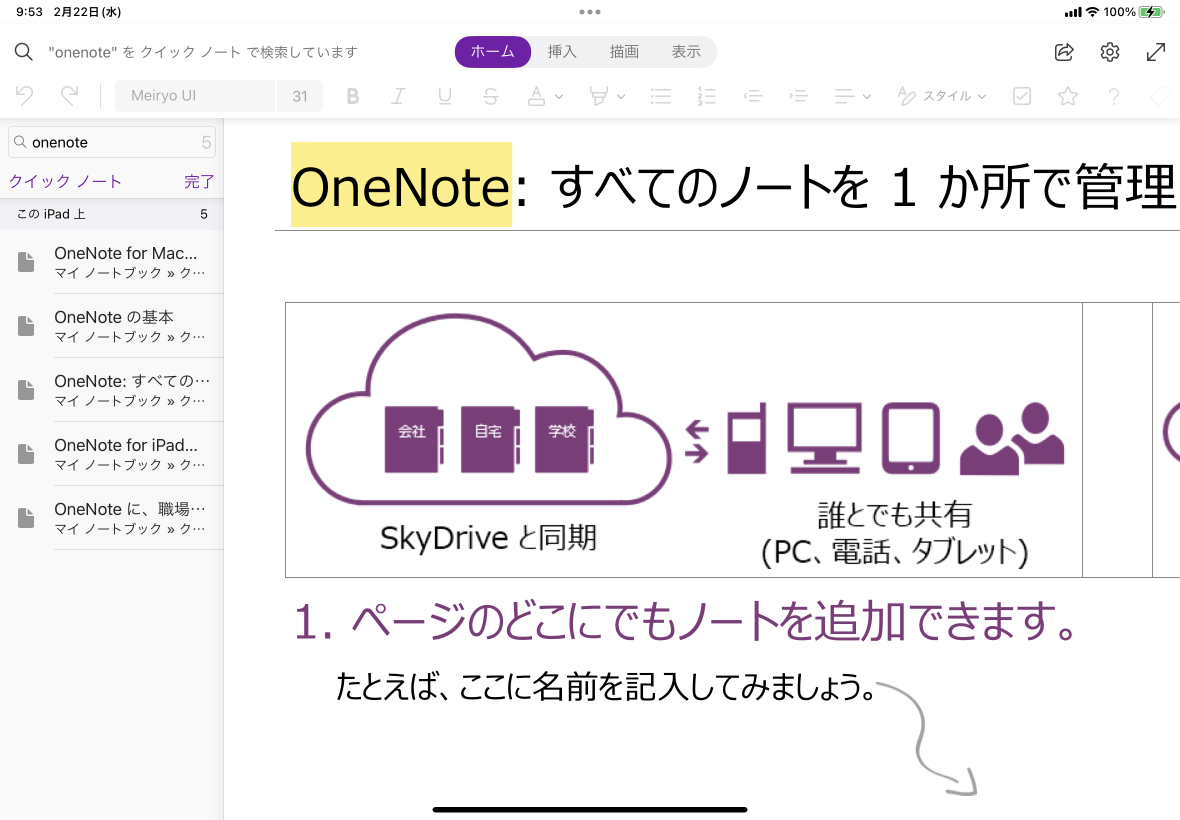The height and width of the screenshot is (820, 1180).
Task: Enter full screen with the expand arrows icon
Action: pos(1155,52)
